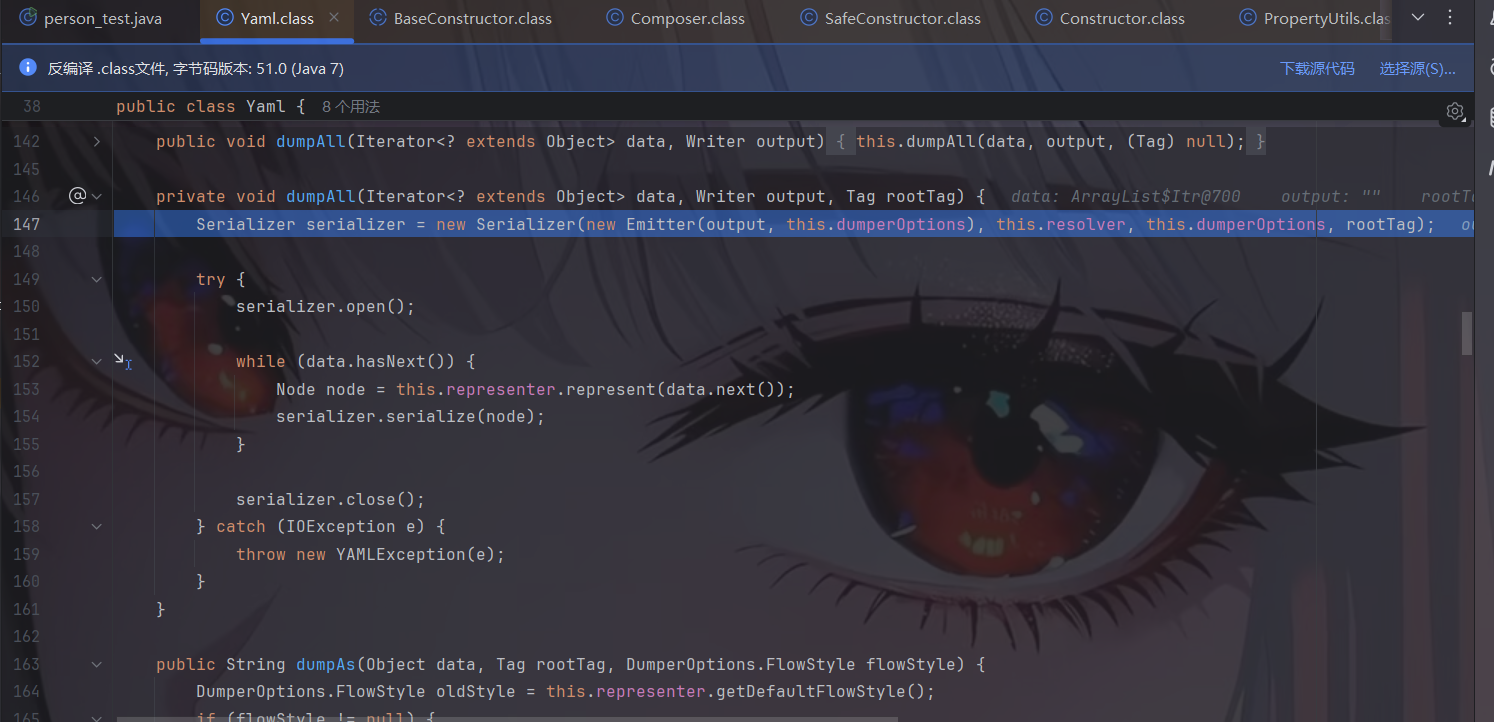Go to the Constructor.class tab
This screenshot has width=1494, height=722.
tap(1110, 18)
